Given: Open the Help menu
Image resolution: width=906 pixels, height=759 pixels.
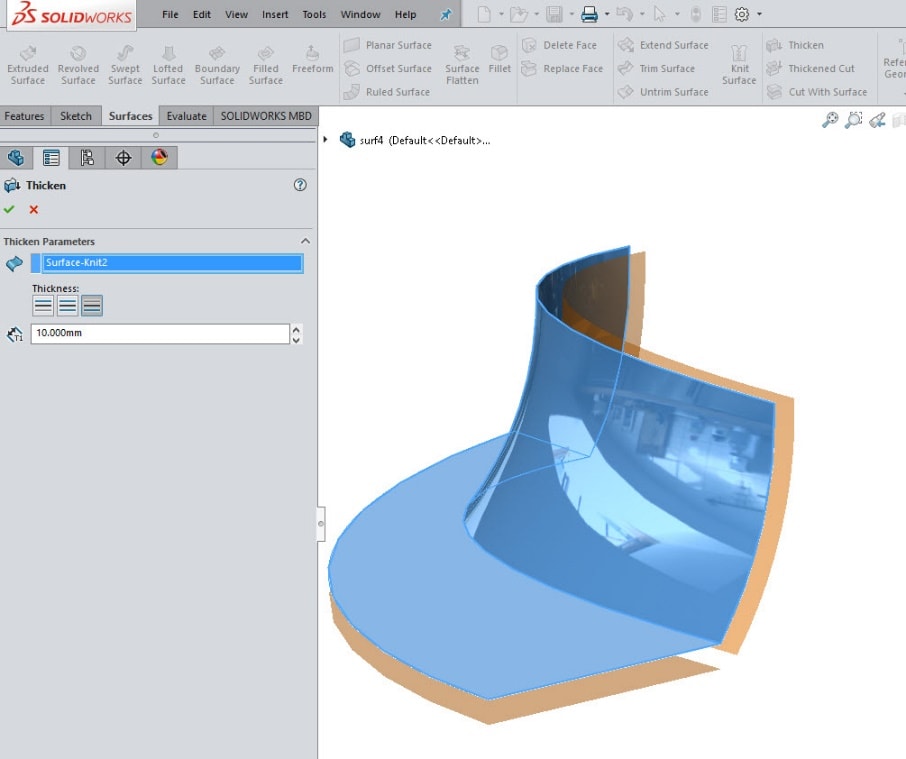Looking at the screenshot, I should point(405,14).
